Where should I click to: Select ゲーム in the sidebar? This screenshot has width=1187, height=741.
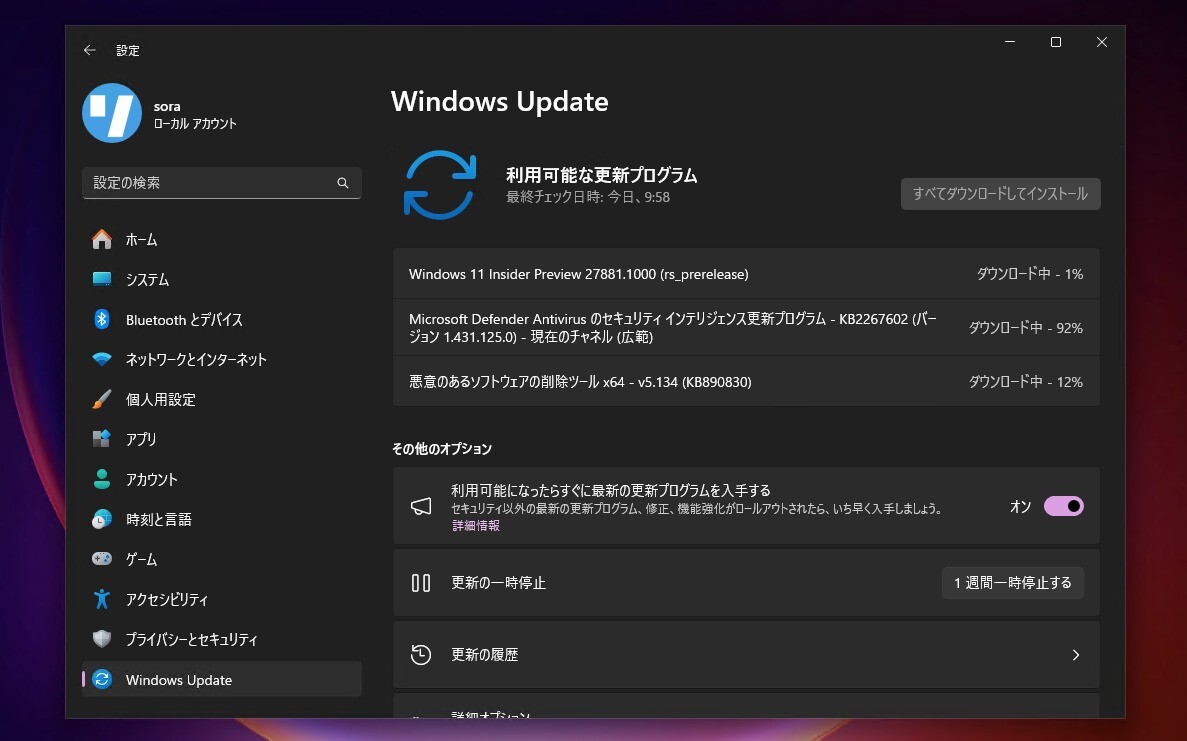click(x=222, y=559)
